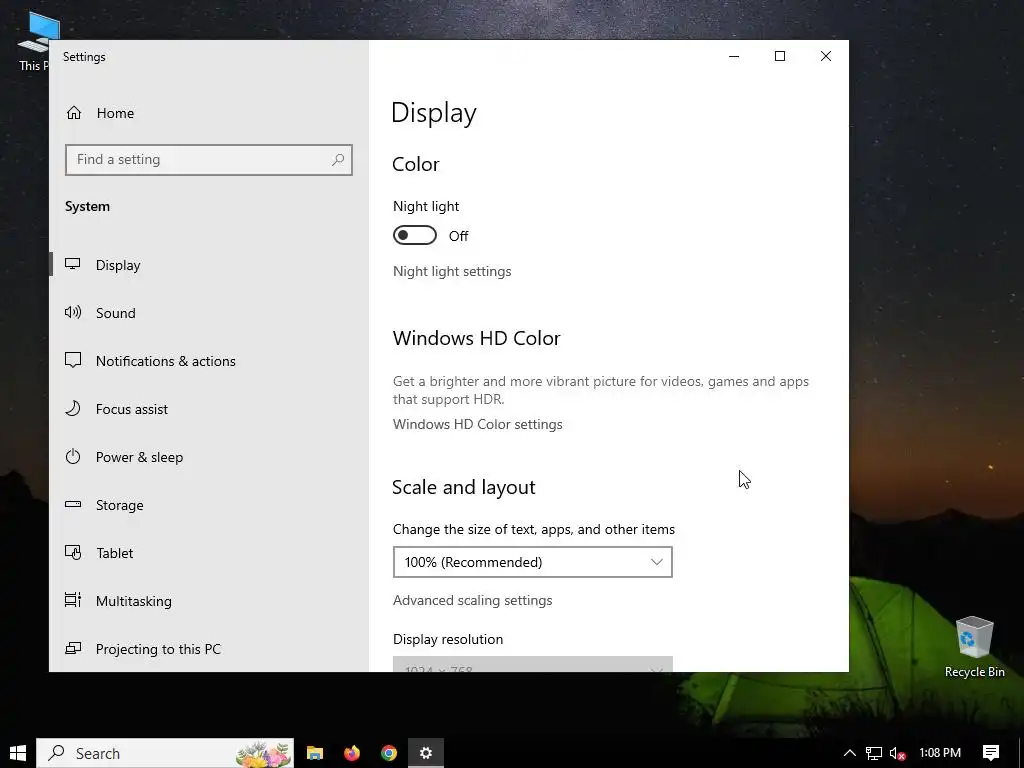The image size is (1024, 768).
Task: Click the Settings gear taskbar icon
Action: [x=426, y=753]
